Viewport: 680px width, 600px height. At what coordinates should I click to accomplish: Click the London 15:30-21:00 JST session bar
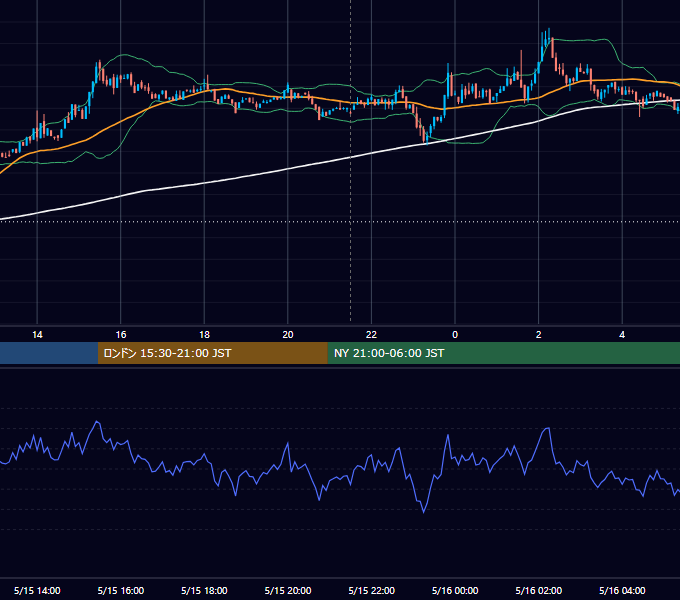[x=212, y=353]
